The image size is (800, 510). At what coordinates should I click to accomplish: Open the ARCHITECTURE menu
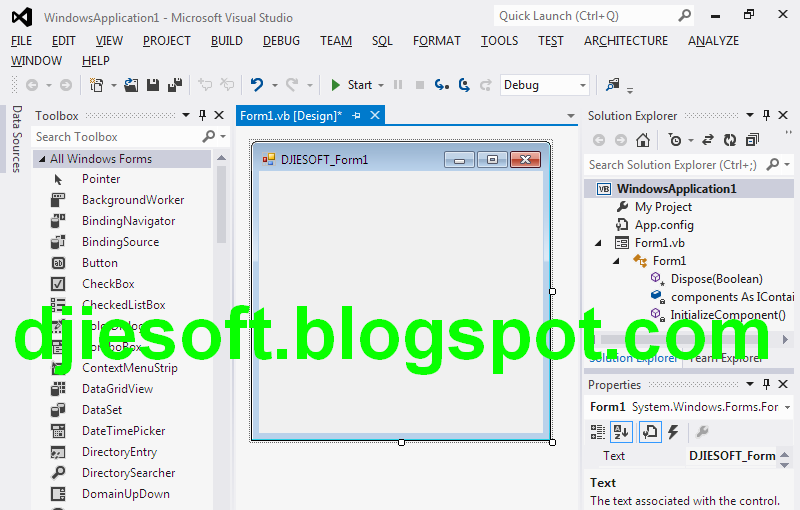point(626,41)
